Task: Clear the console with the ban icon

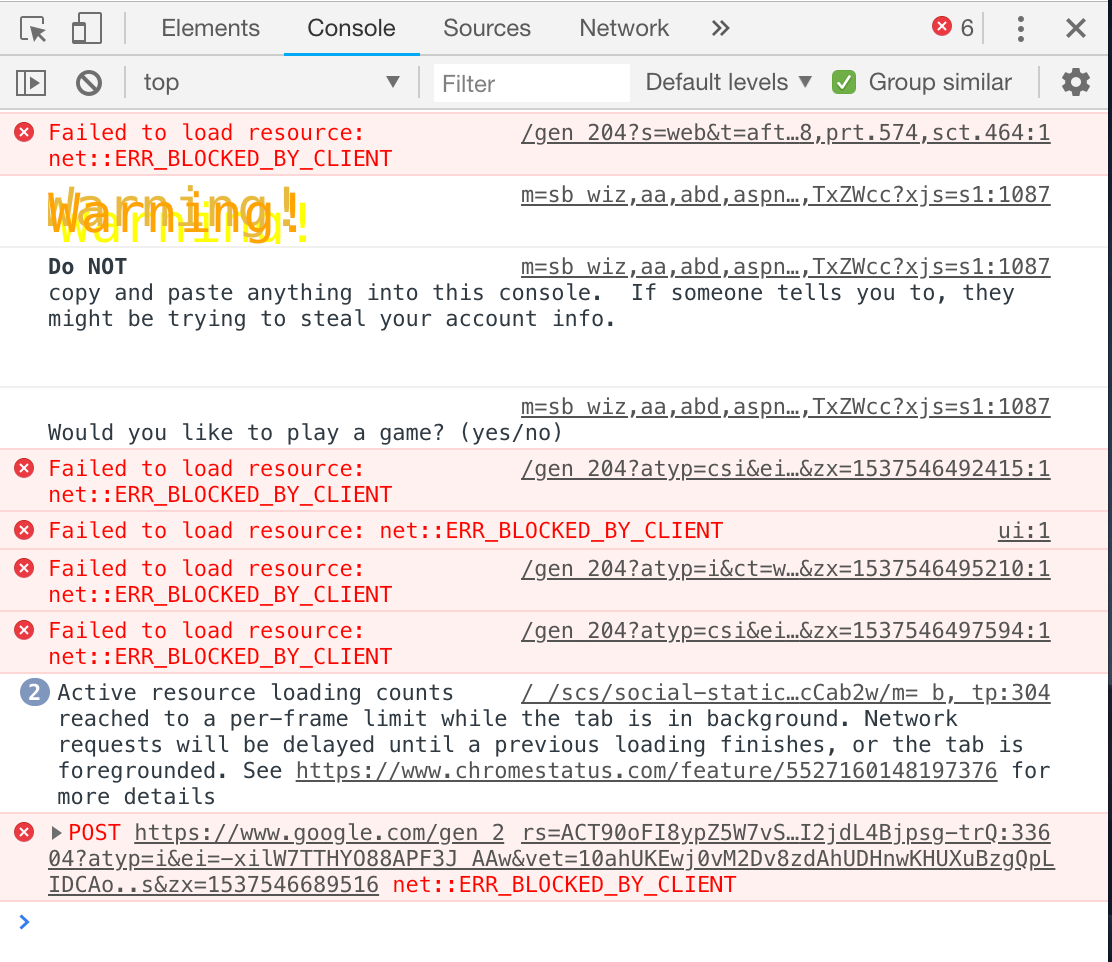Action: [89, 83]
